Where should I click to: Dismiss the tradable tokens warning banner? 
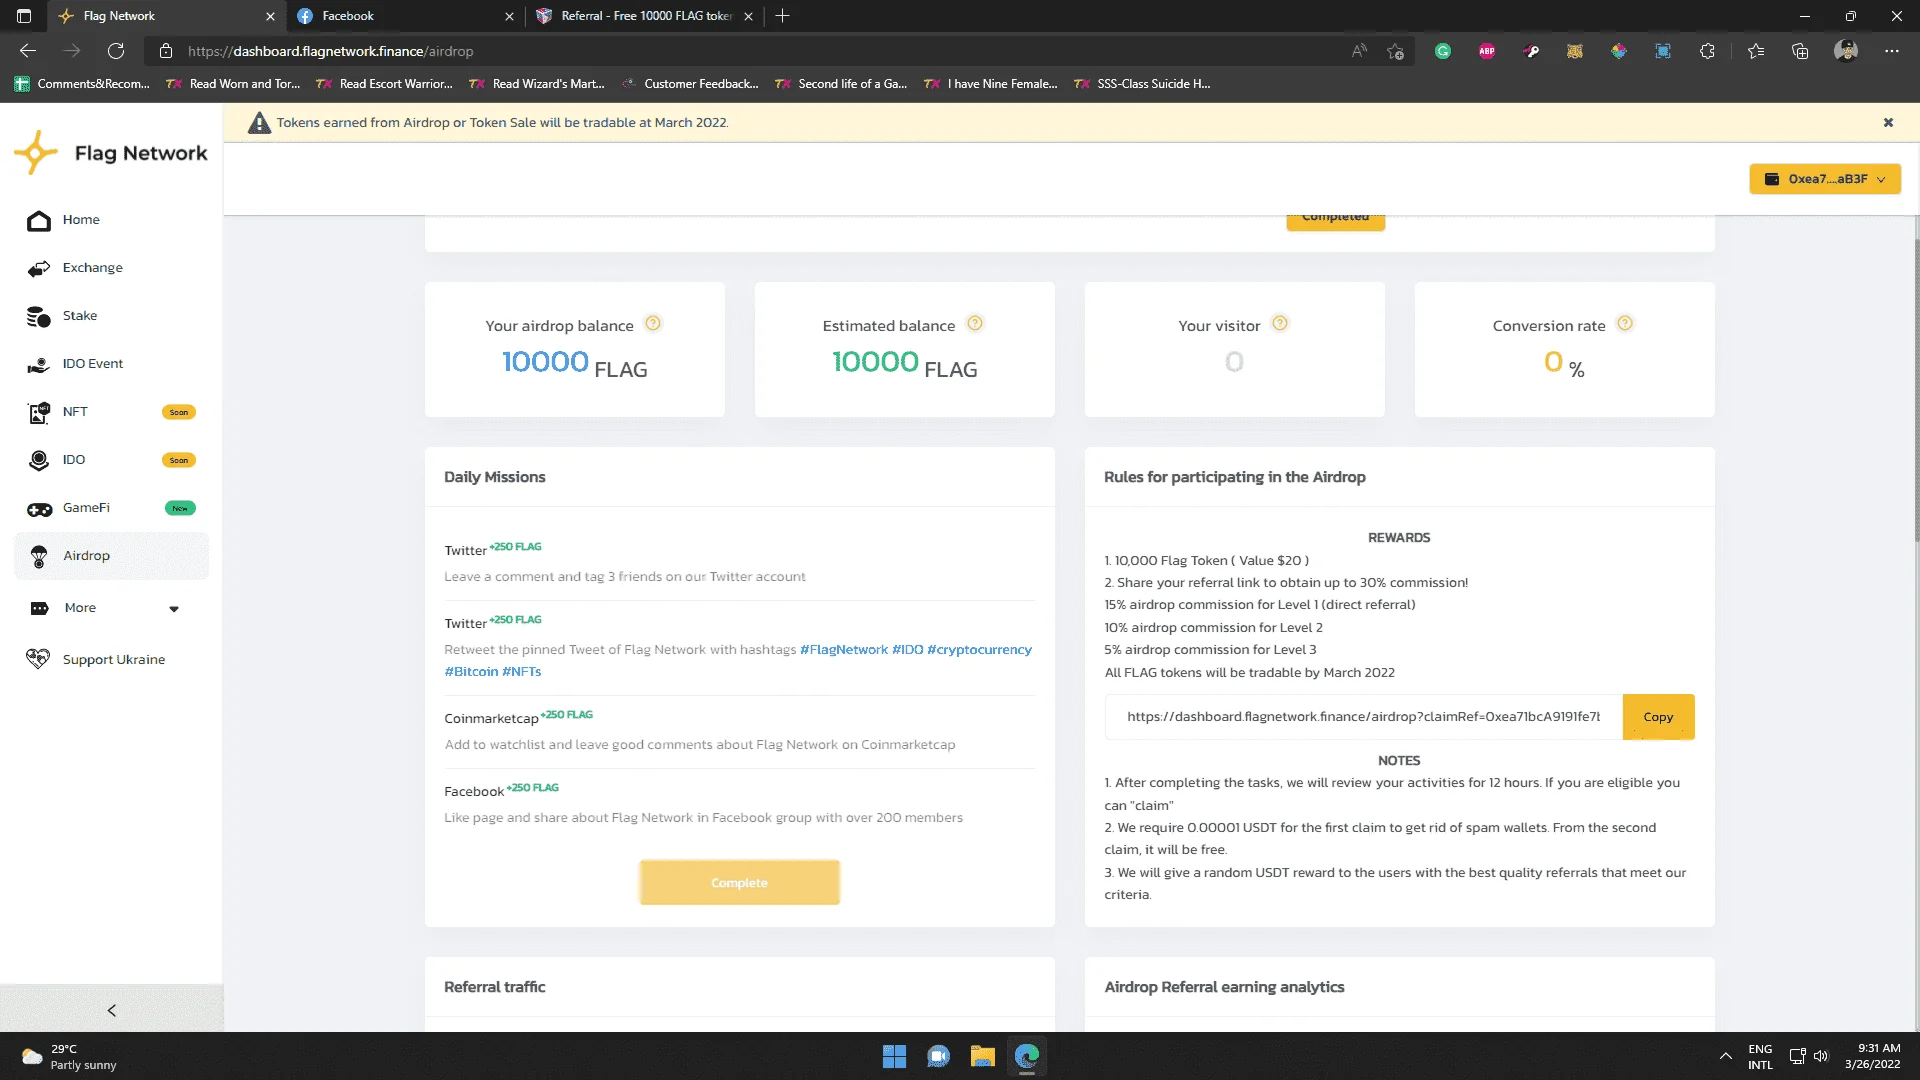[x=1888, y=122]
